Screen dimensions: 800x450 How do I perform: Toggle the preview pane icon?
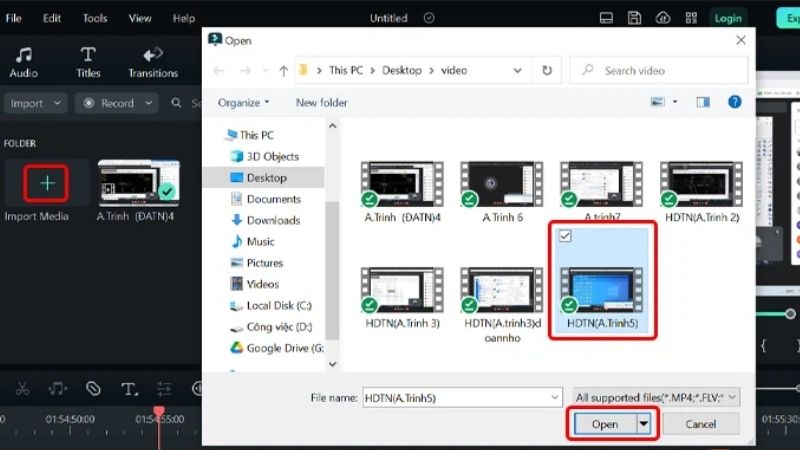coord(703,102)
